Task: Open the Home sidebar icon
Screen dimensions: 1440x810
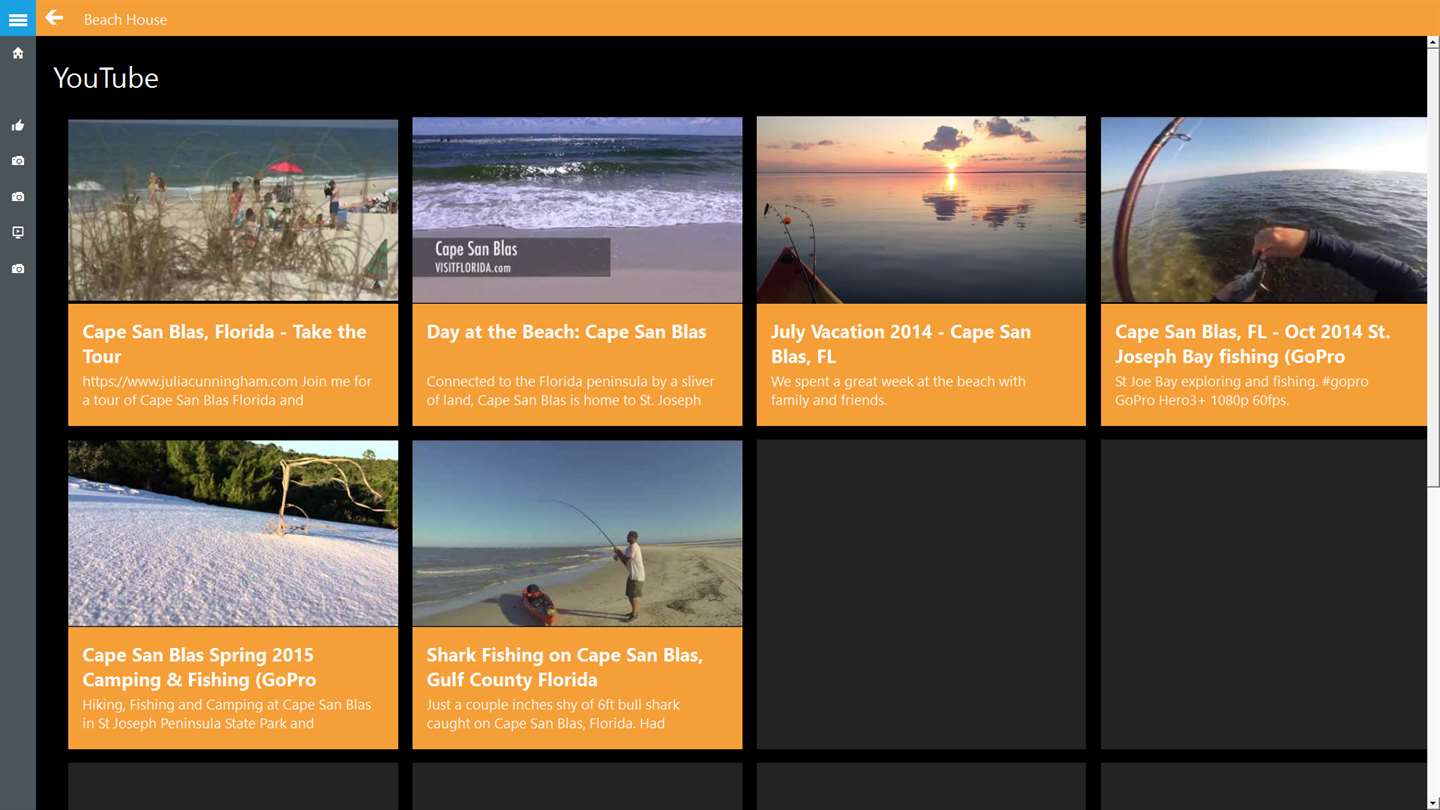Action: (x=18, y=53)
